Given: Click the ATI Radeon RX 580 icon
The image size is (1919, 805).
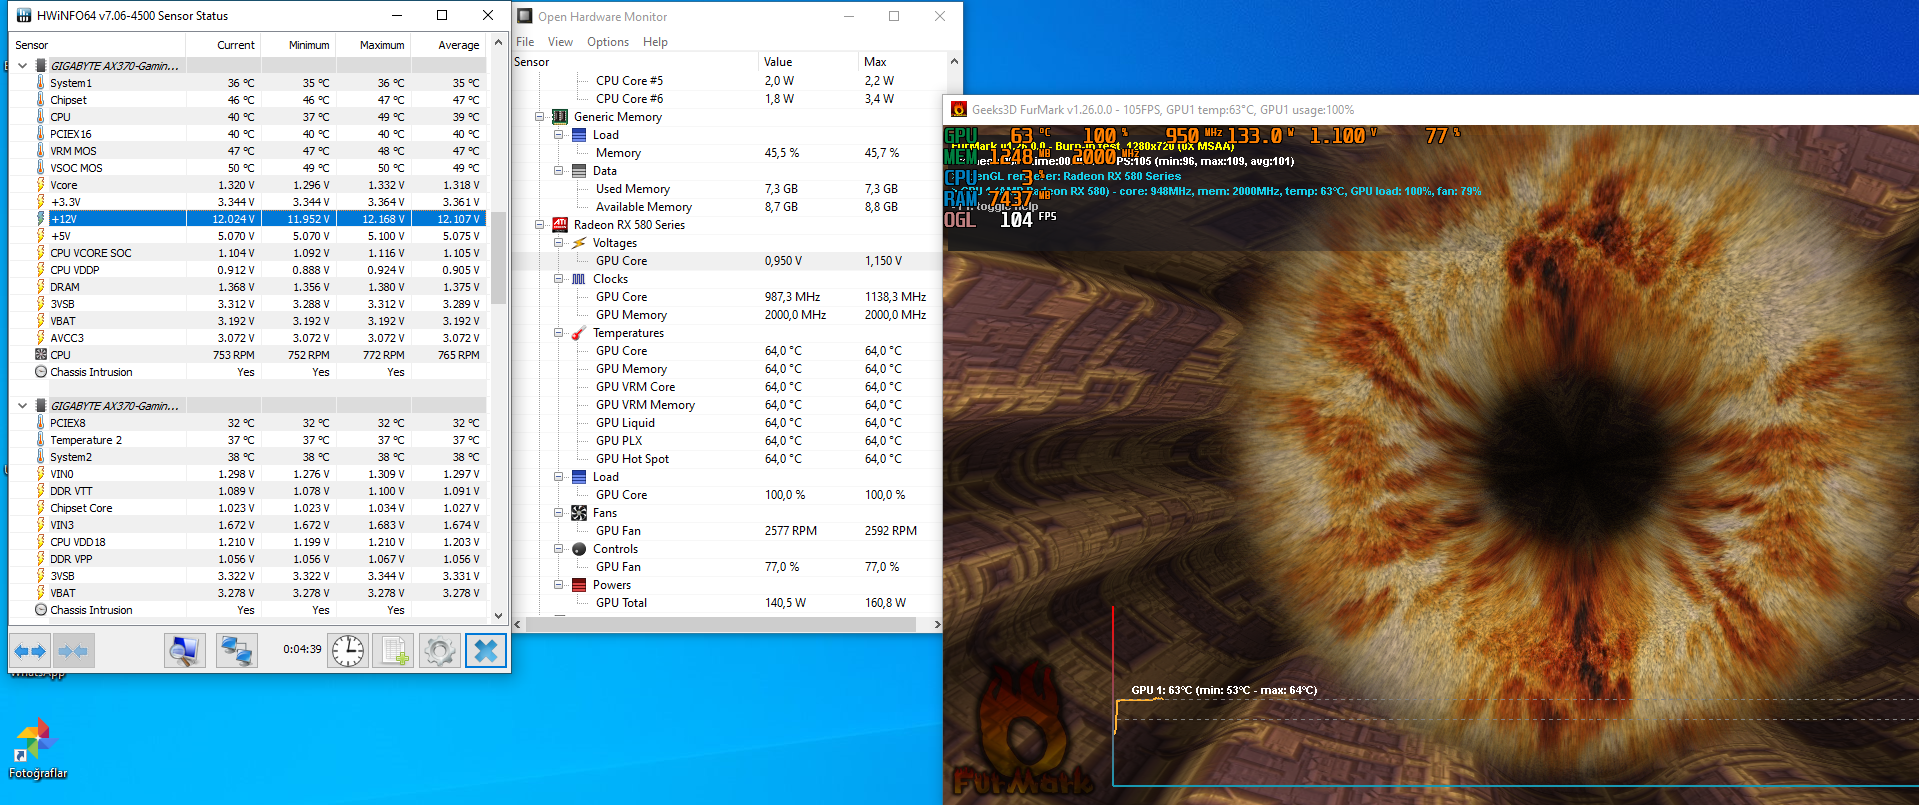Looking at the screenshot, I should 560,225.
